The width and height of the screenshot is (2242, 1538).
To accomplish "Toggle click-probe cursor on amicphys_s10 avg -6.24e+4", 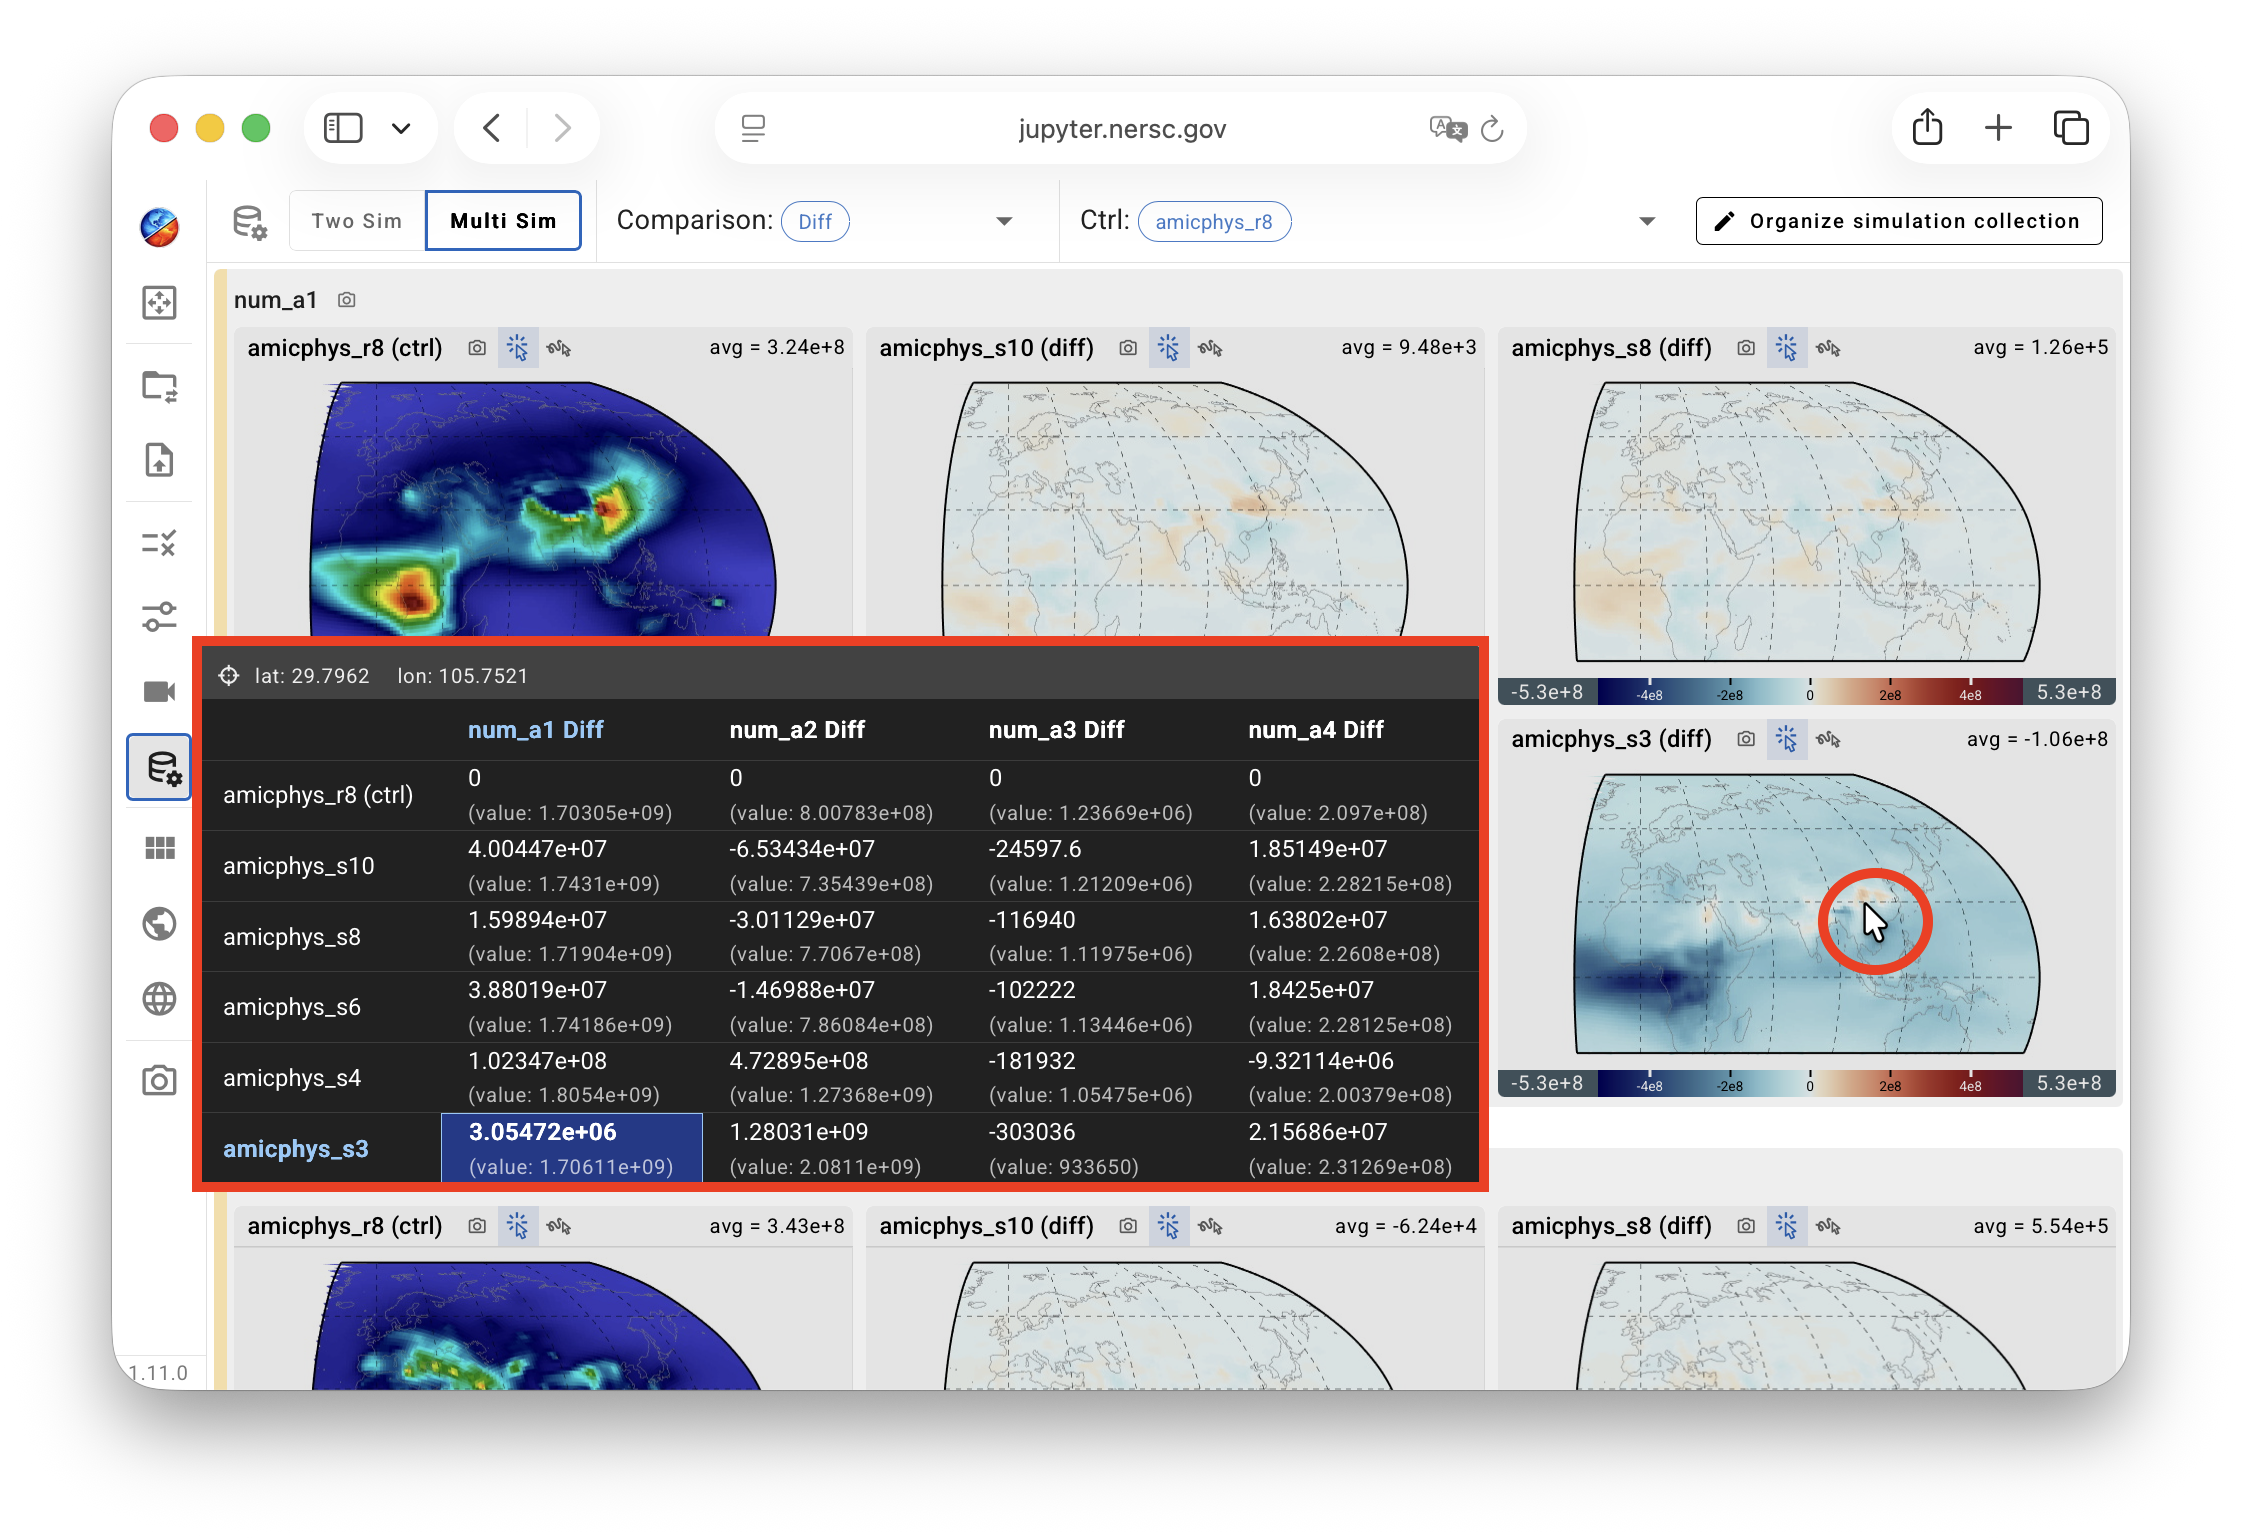I will click(x=1169, y=1226).
